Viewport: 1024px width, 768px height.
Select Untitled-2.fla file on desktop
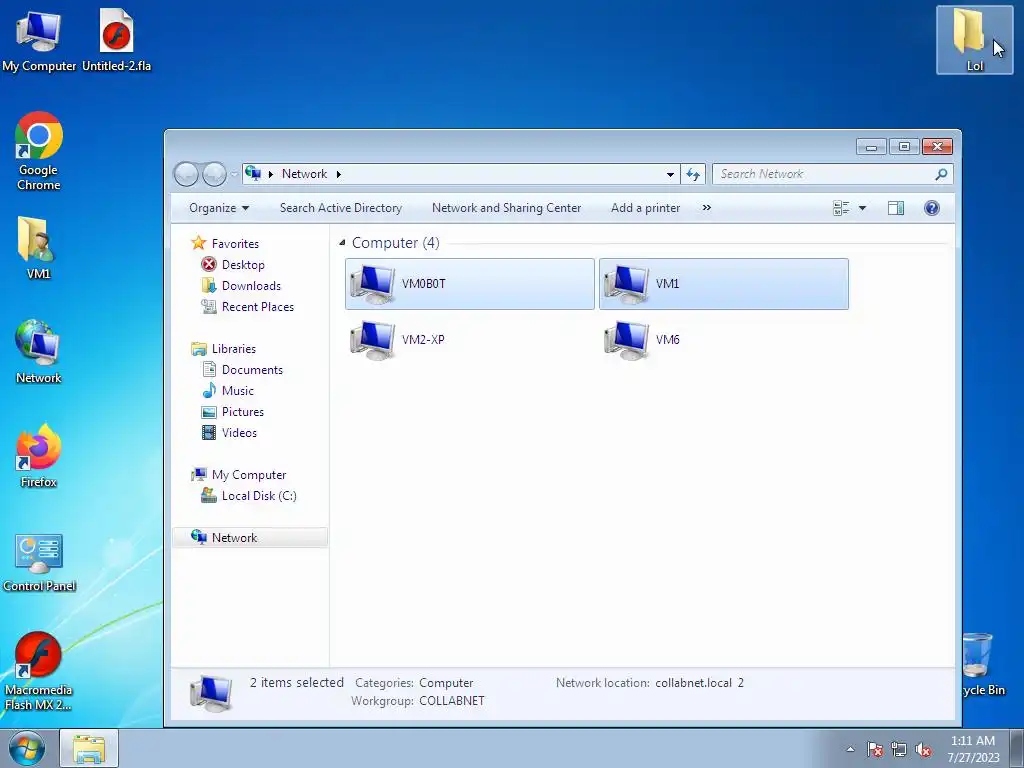(x=116, y=41)
